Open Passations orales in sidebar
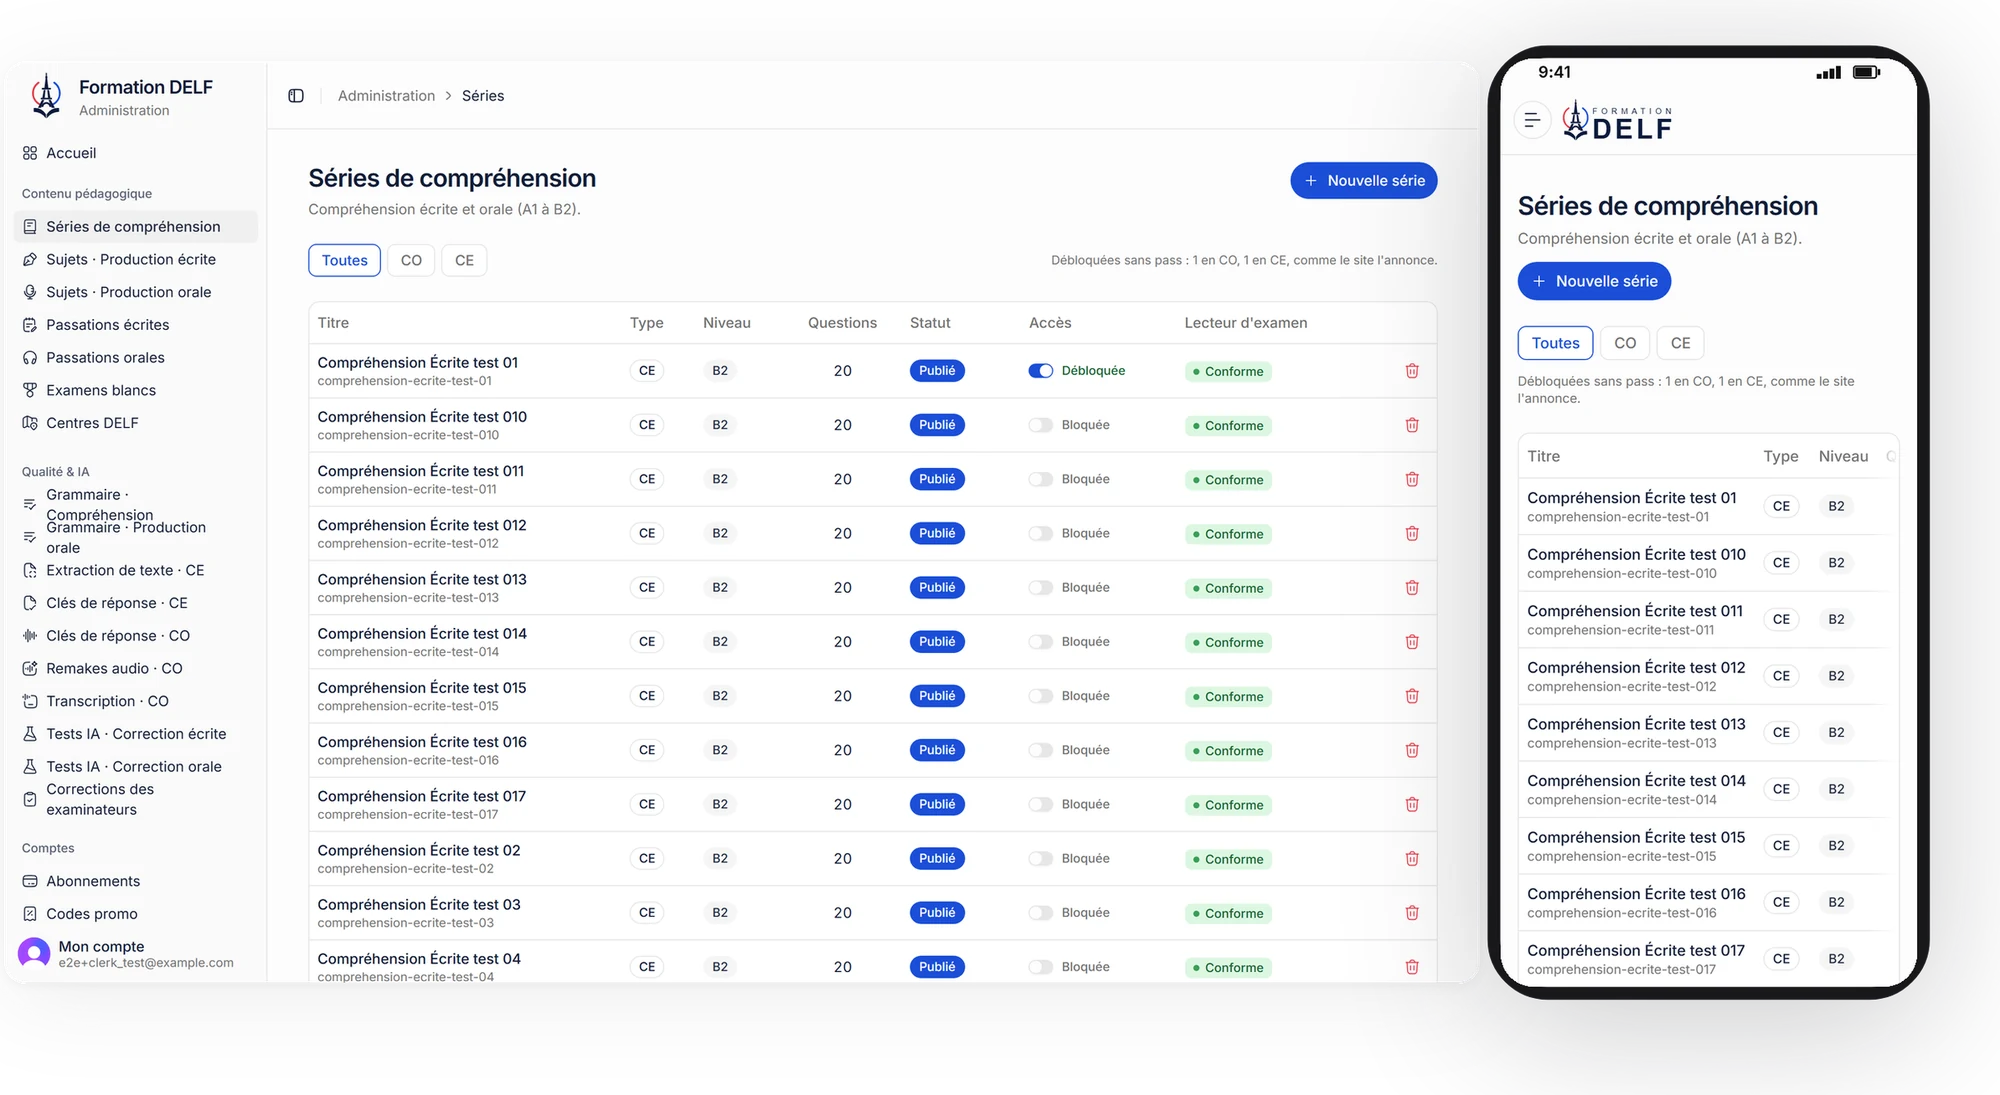This screenshot has height=1095, width=2000. pyautogui.click(x=136, y=357)
